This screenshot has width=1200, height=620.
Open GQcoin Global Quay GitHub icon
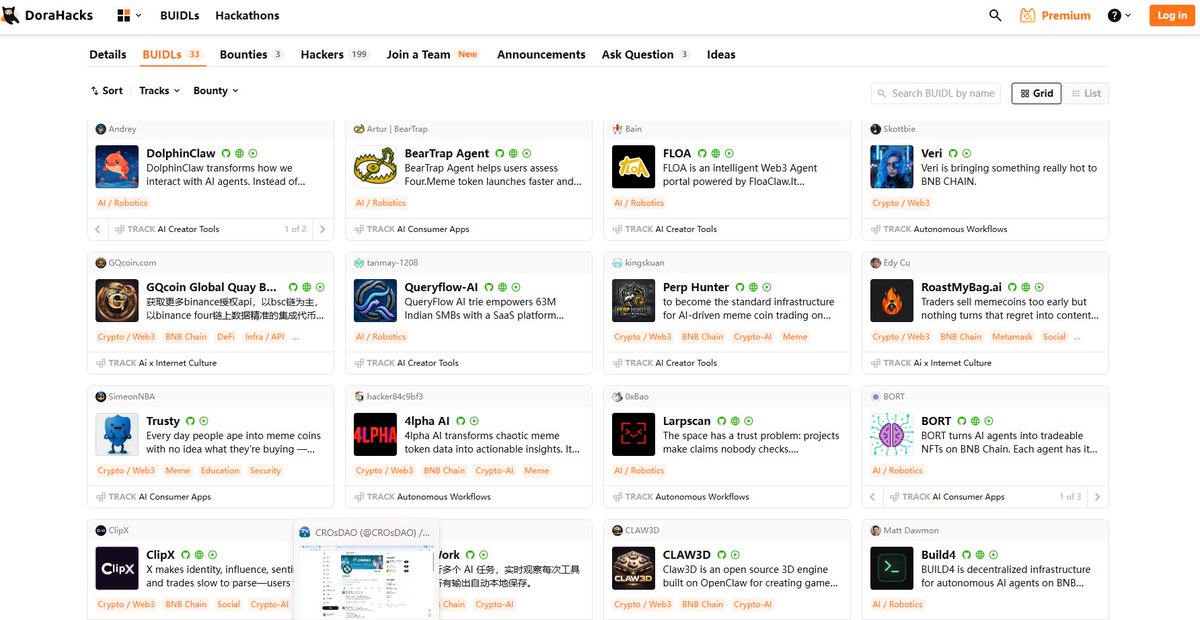(x=293, y=287)
